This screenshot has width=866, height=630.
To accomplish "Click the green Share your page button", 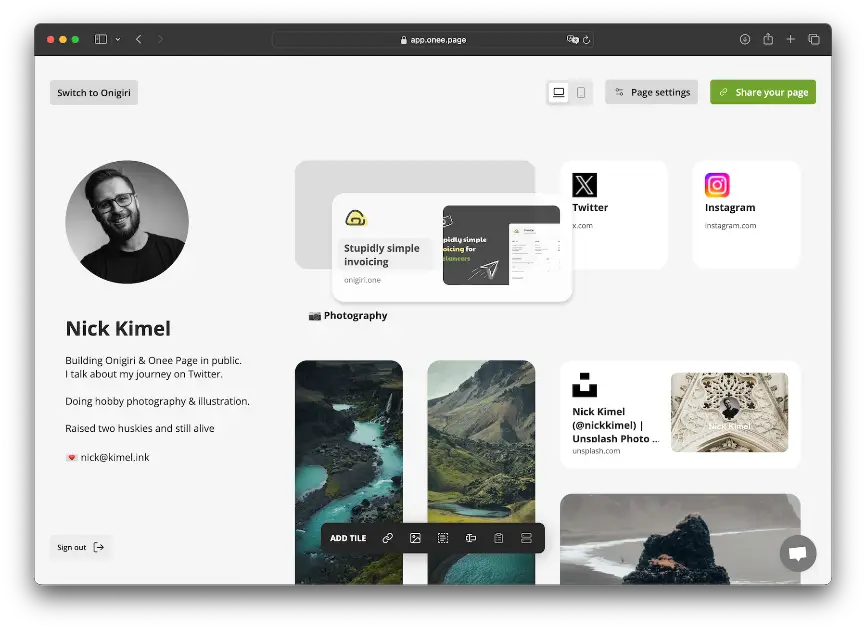I will pos(762,91).
